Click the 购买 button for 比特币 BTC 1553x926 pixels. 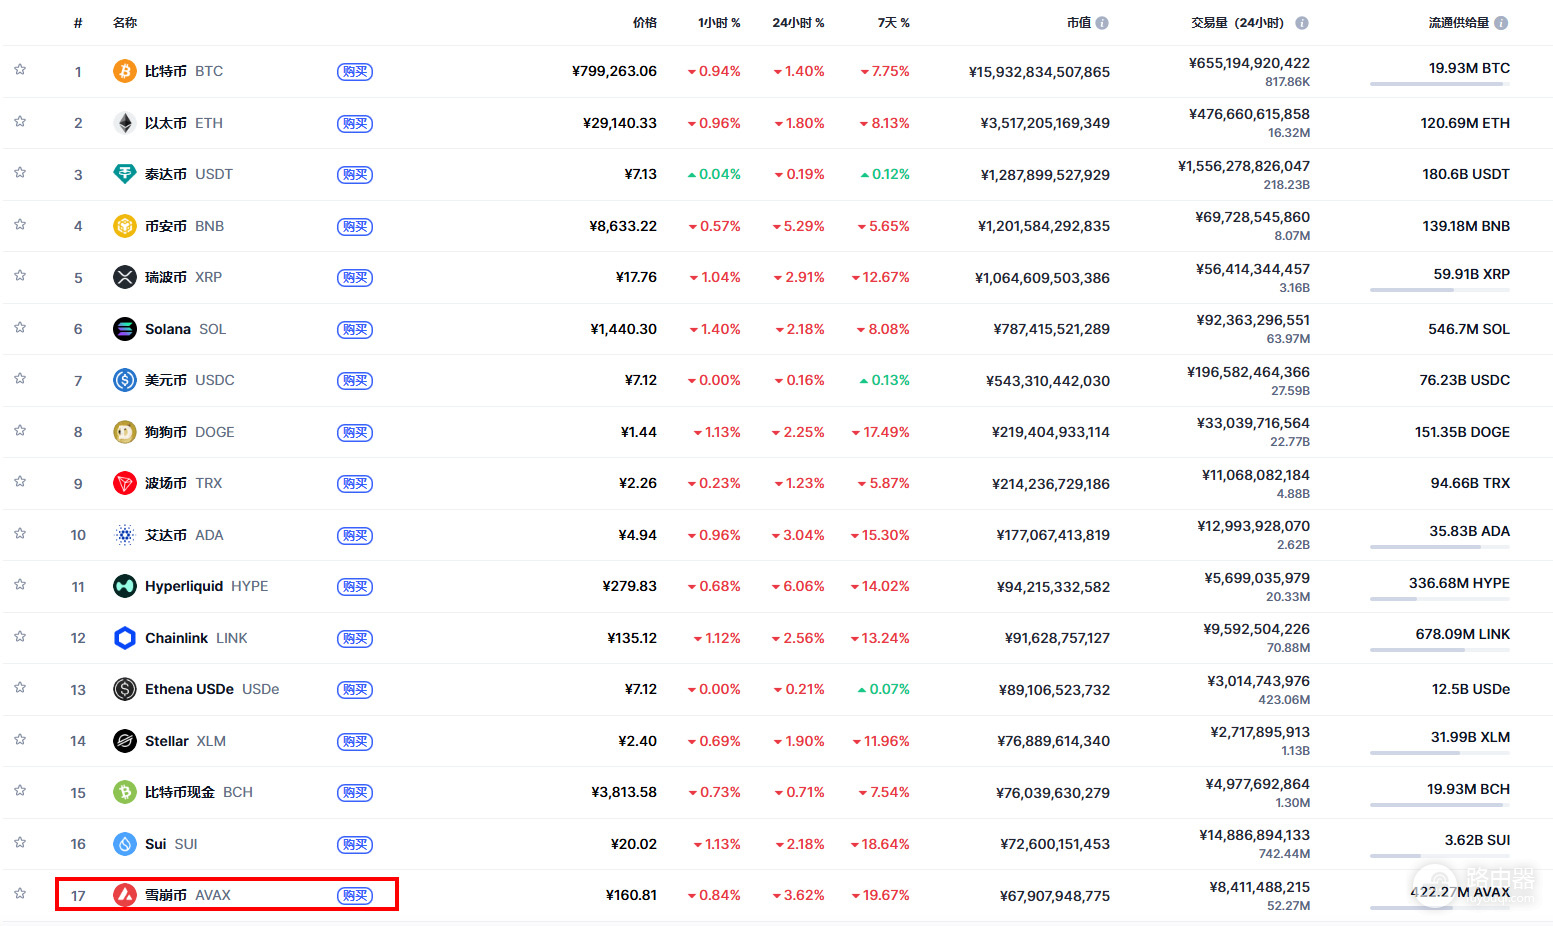(355, 72)
